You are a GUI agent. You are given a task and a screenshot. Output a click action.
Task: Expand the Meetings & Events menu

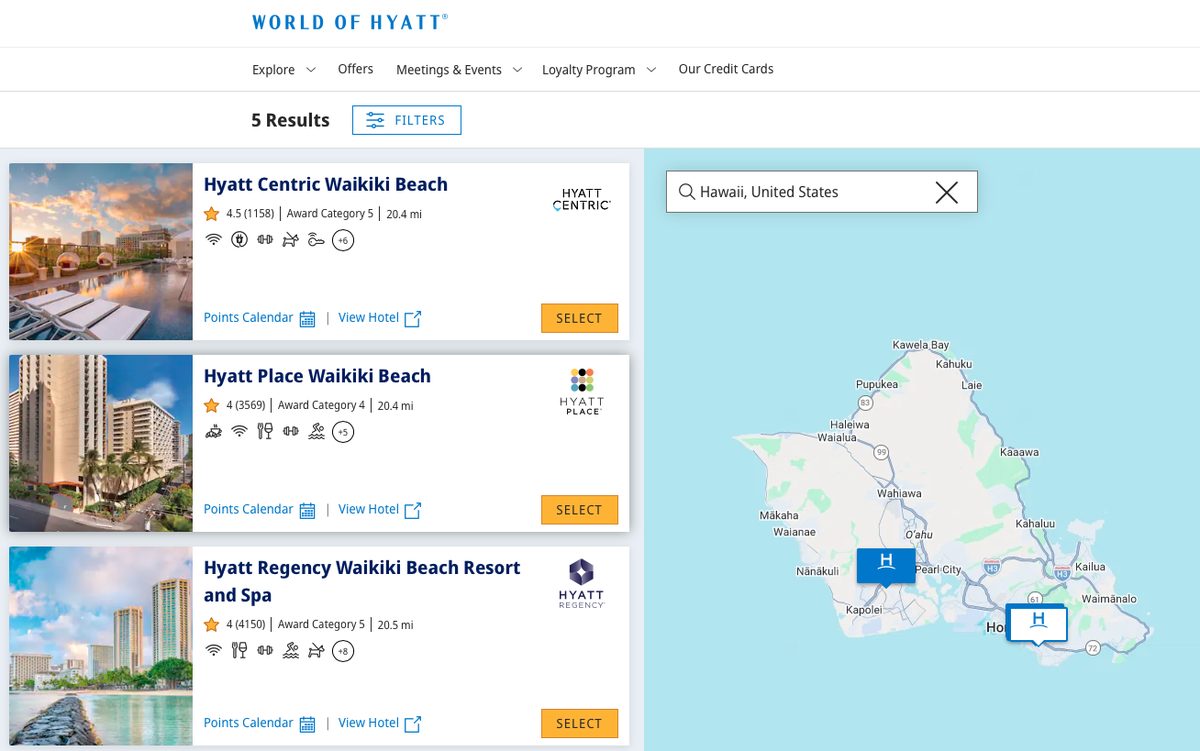click(x=459, y=70)
